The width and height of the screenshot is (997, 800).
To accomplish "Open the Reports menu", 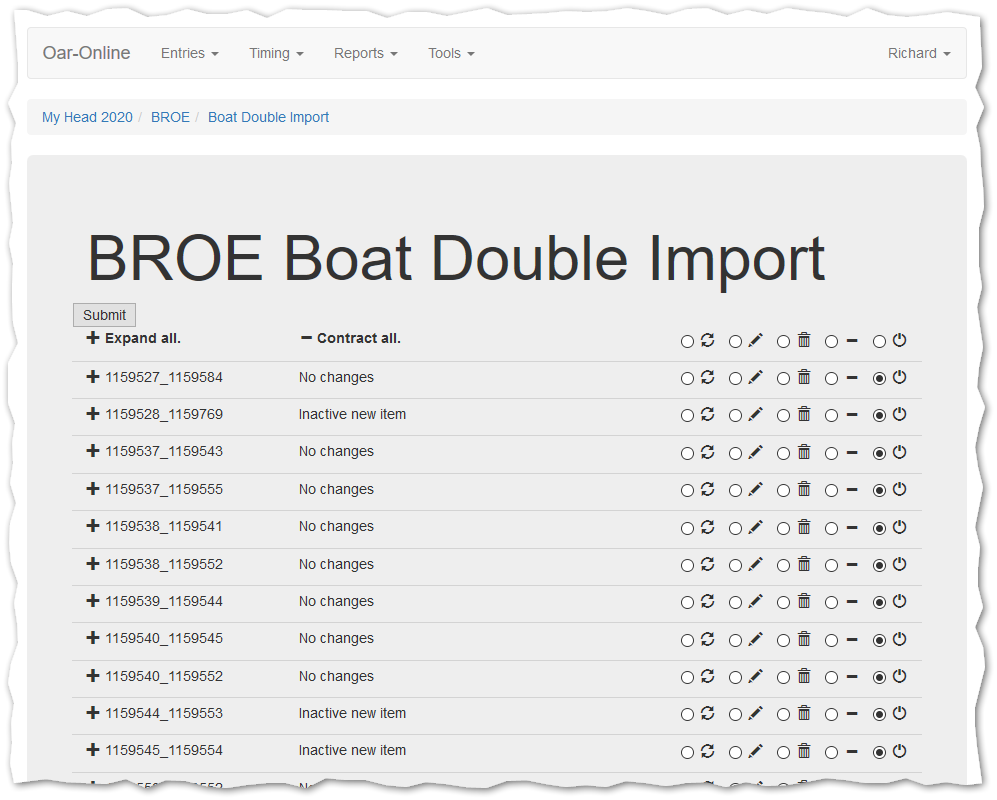I will point(365,53).
